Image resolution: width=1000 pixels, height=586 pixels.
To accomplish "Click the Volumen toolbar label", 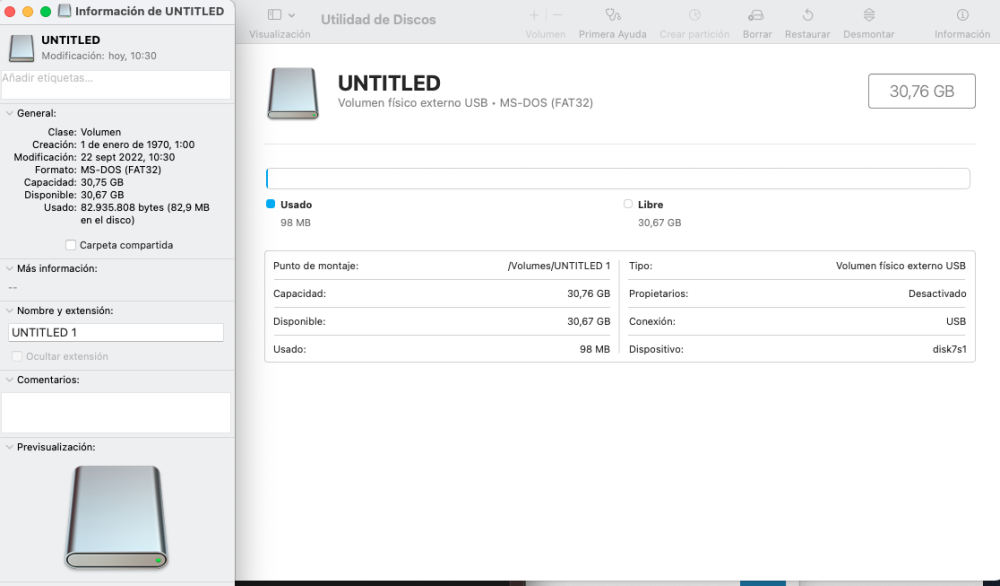I will coord(545,34).
